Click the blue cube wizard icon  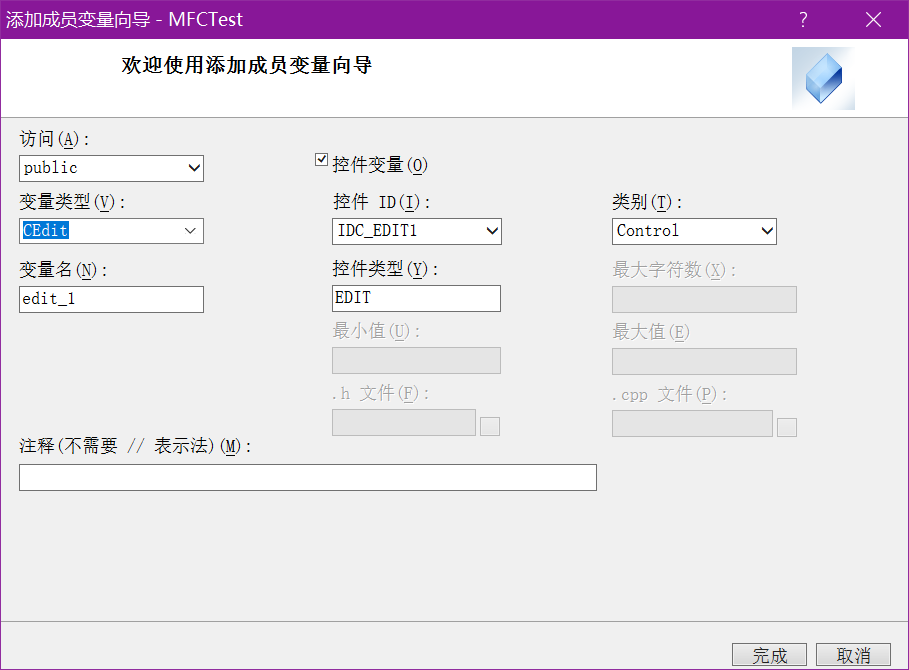tap(823, 78)
